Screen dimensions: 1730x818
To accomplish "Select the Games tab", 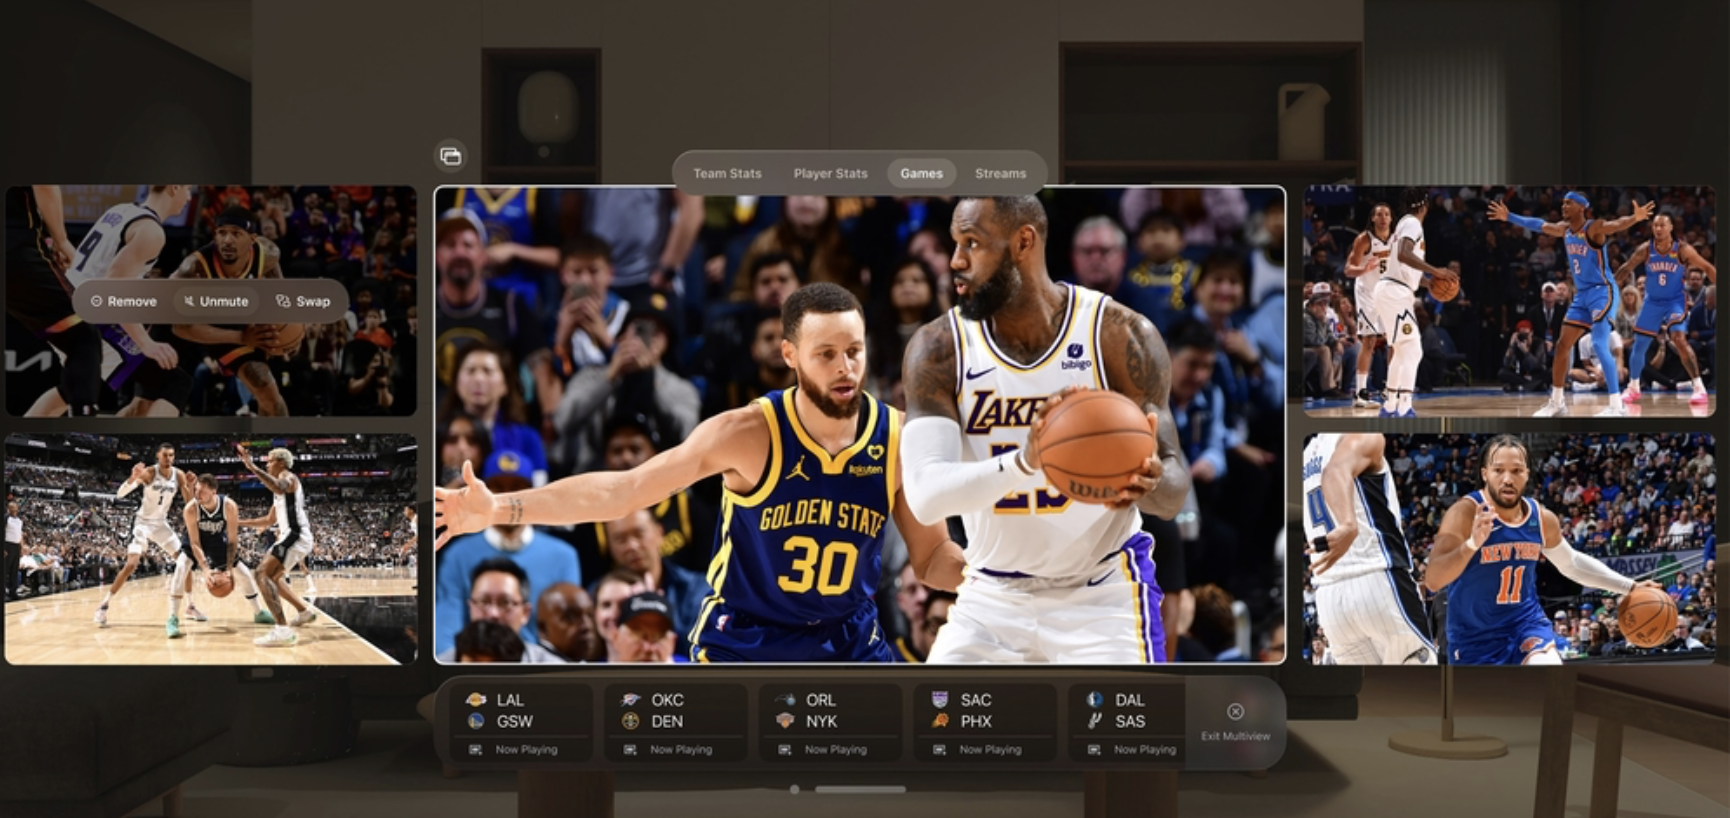I will point(921,173).
